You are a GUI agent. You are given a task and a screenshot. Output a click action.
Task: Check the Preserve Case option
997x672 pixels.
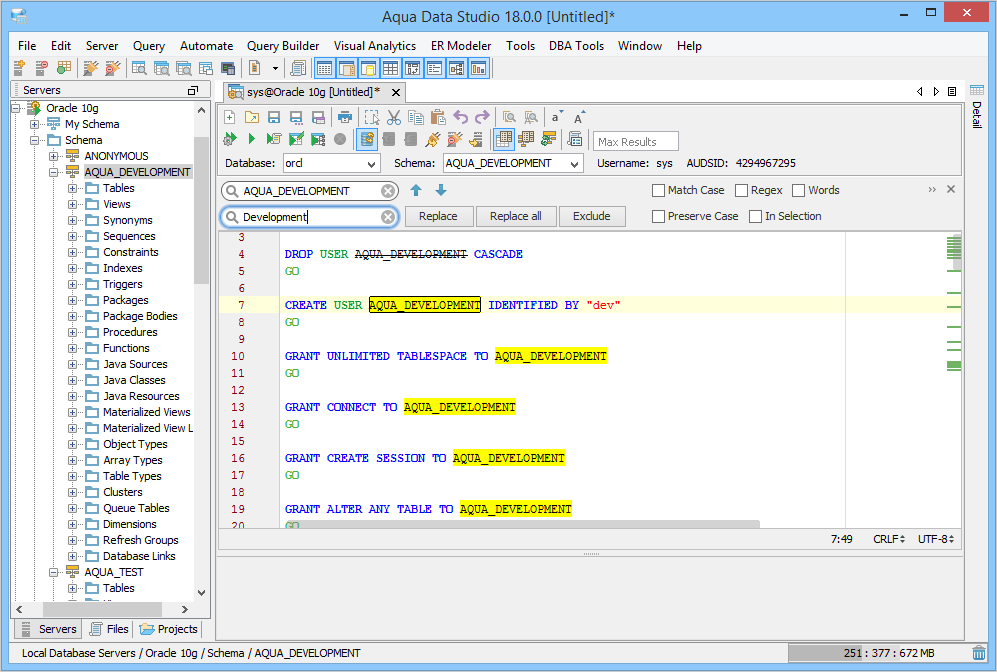658,216
